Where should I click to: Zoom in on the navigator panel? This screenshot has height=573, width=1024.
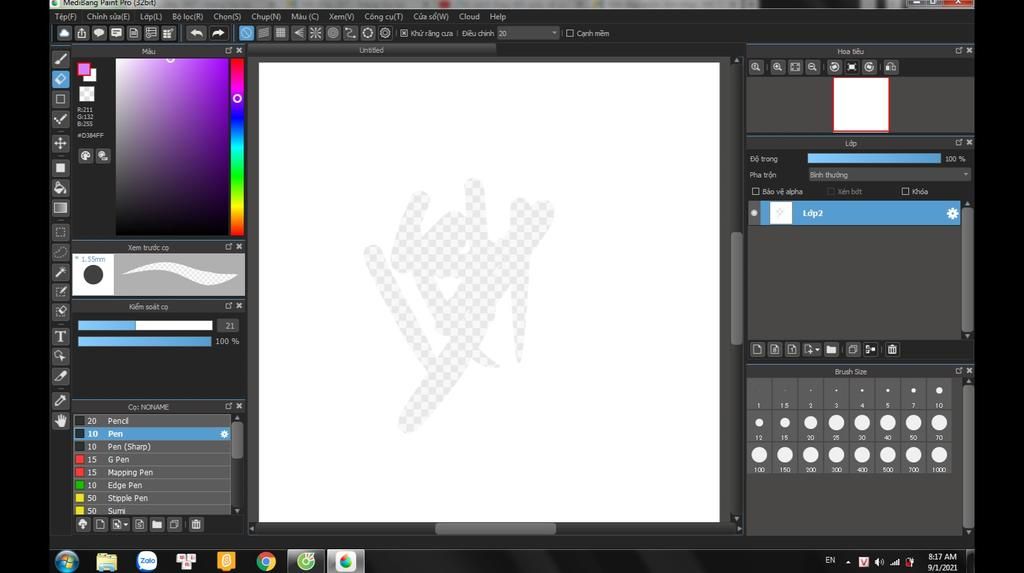click(x=777, y=67)
